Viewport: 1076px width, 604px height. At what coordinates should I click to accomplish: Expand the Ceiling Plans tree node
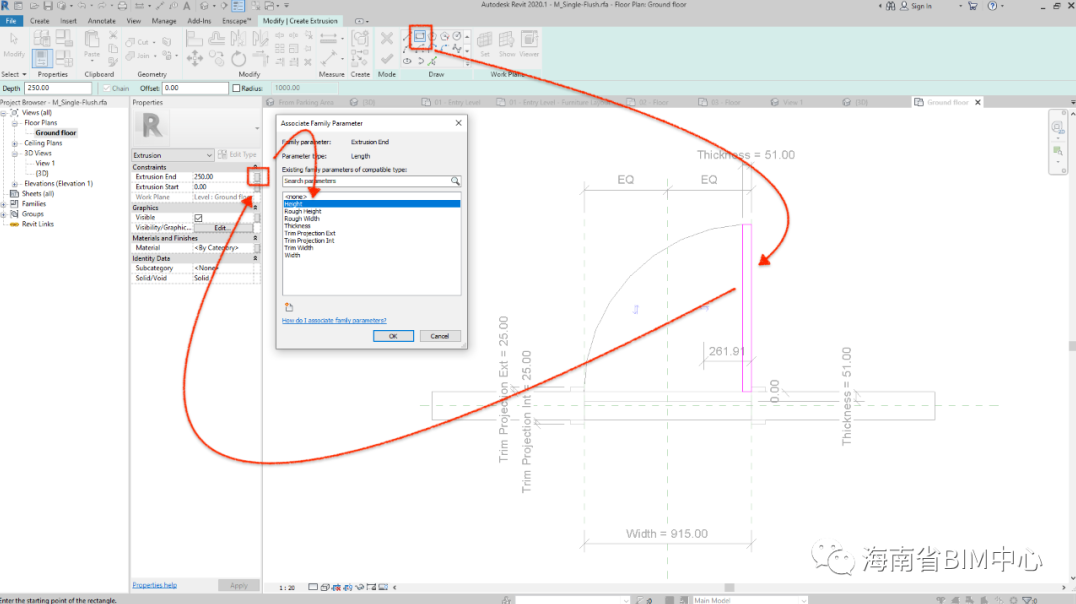15,143
